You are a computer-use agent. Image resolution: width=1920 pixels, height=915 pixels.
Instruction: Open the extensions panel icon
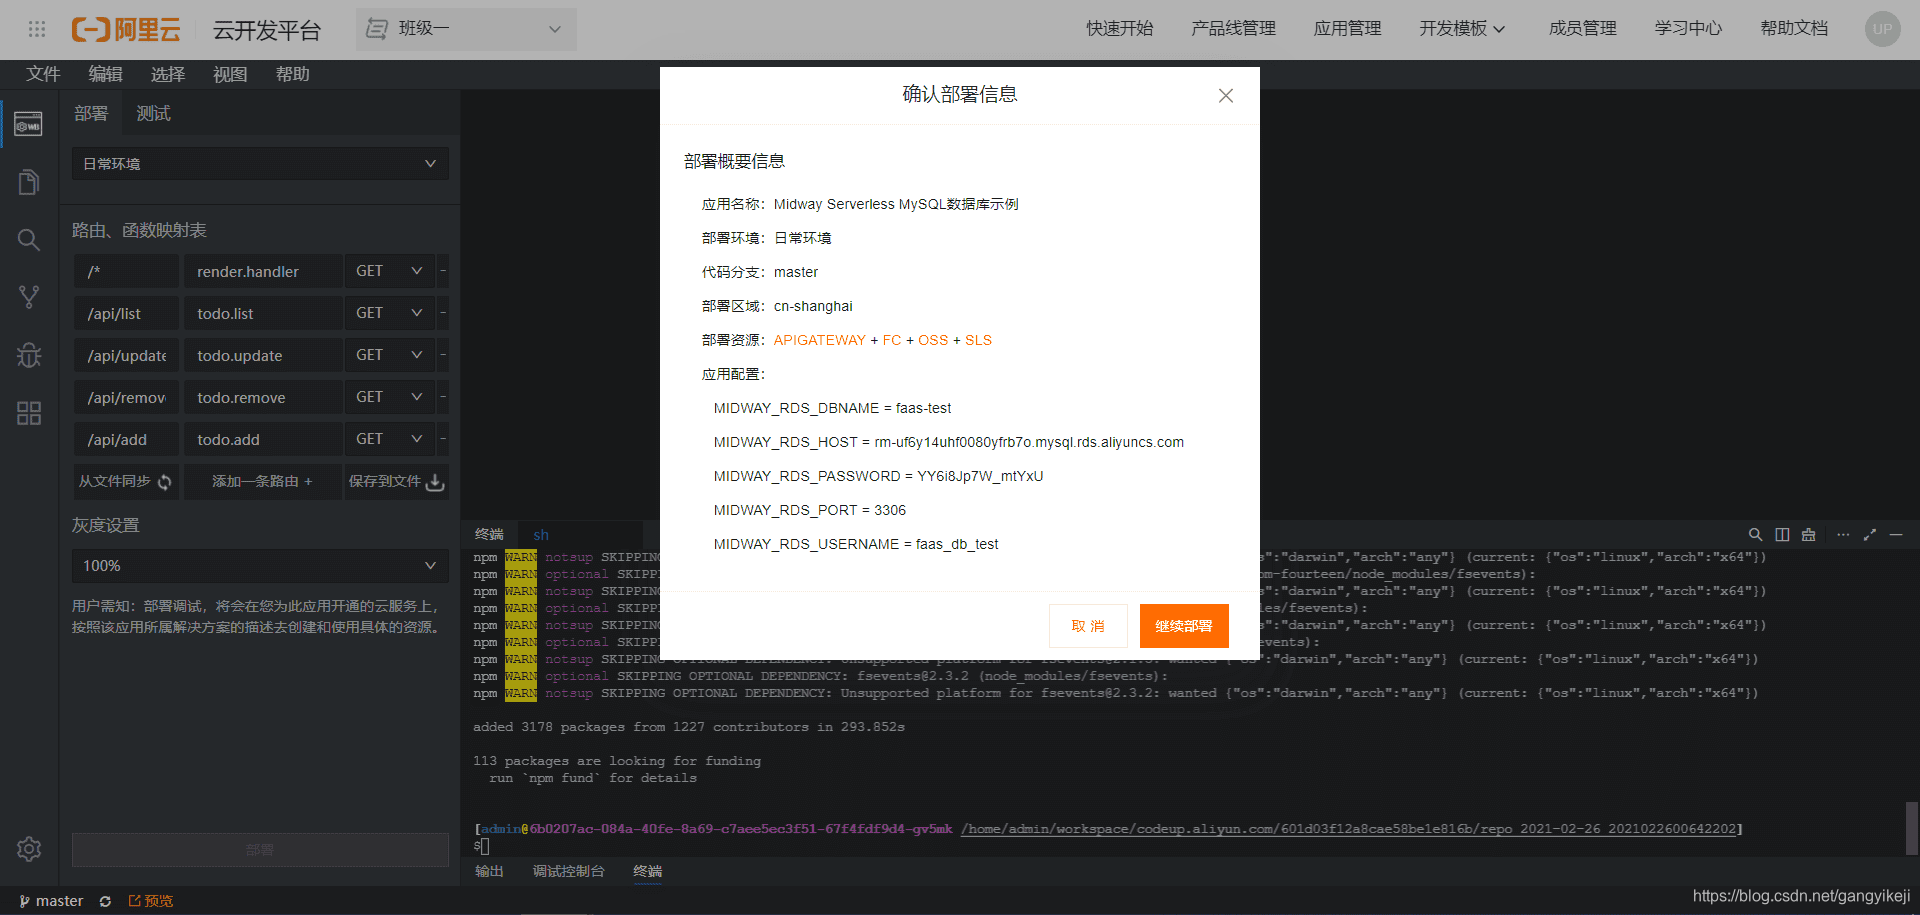[x=28, y=413]
